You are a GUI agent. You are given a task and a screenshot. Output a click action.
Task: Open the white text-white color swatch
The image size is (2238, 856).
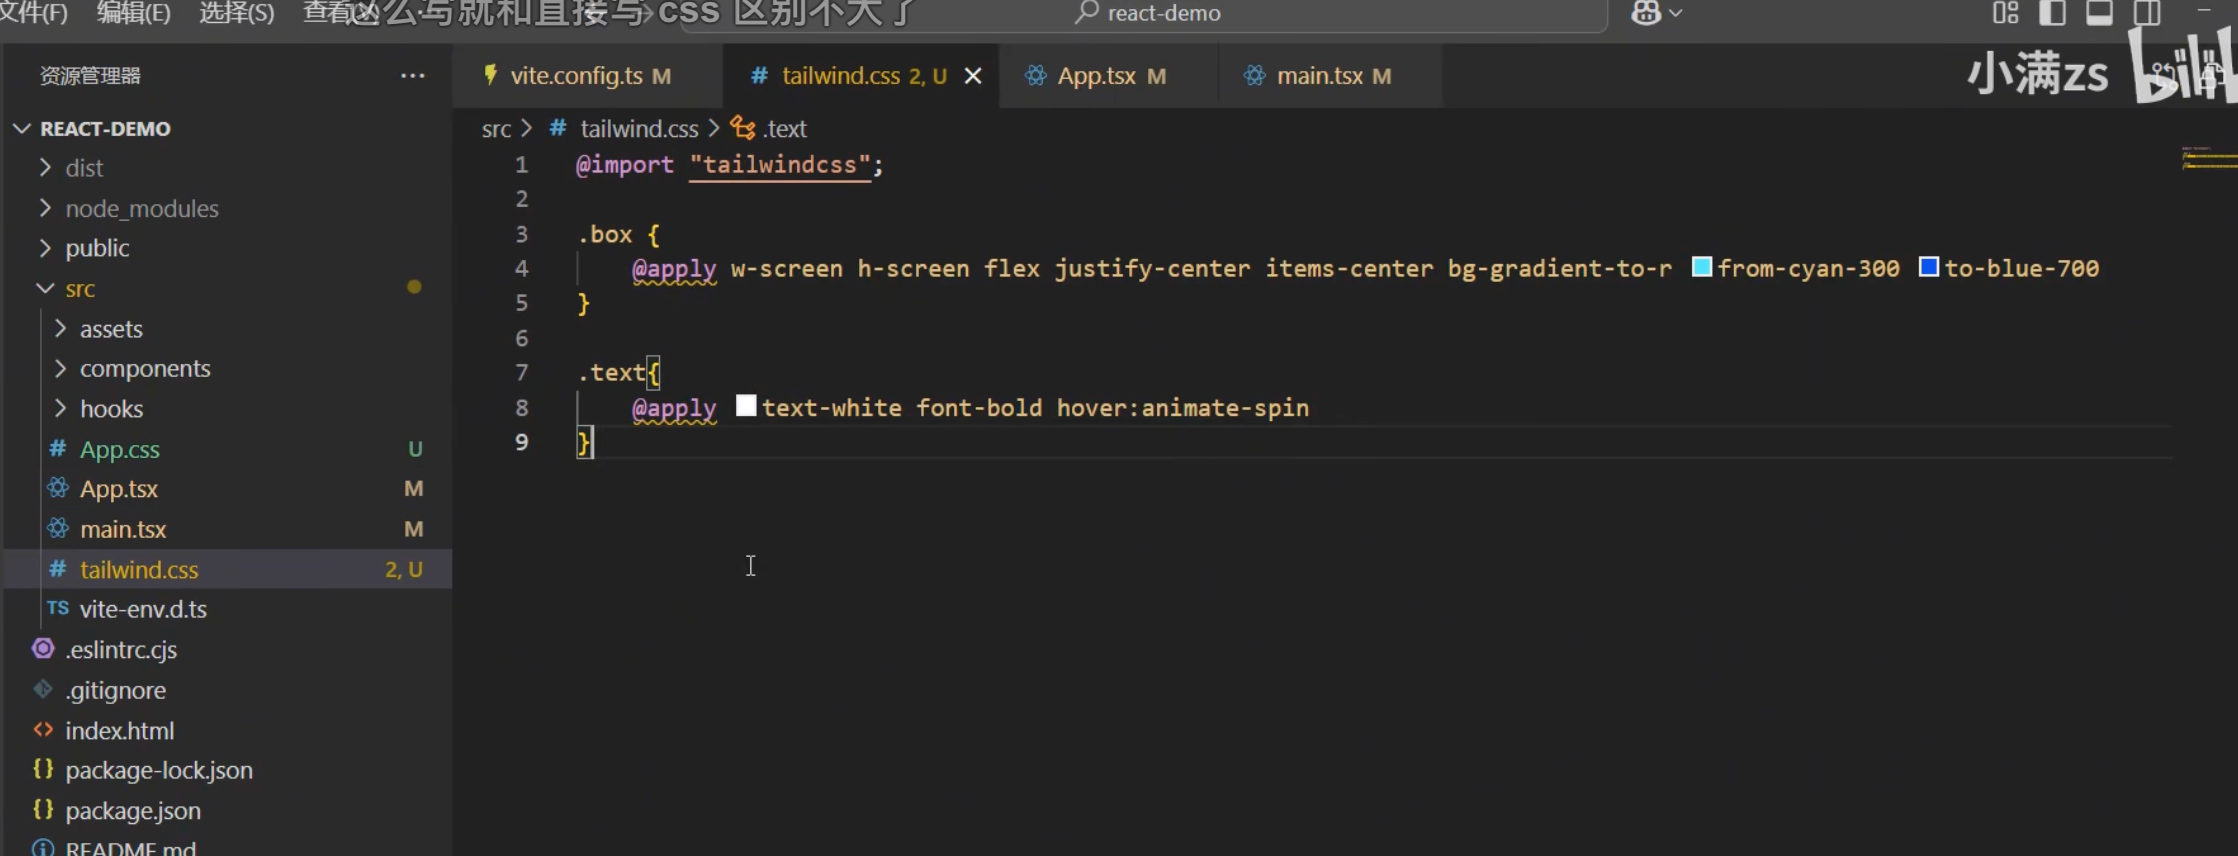coord(746,406)
